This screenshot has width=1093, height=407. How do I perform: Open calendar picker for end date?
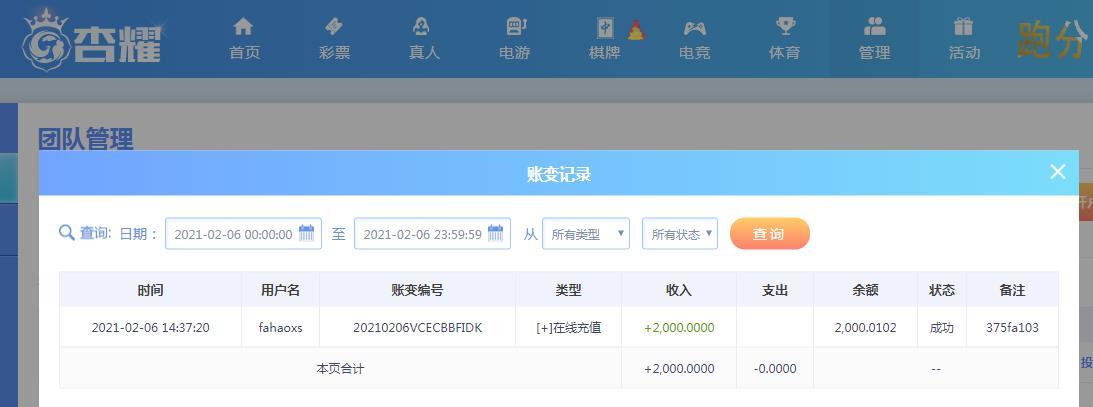(x=496, y=233)
